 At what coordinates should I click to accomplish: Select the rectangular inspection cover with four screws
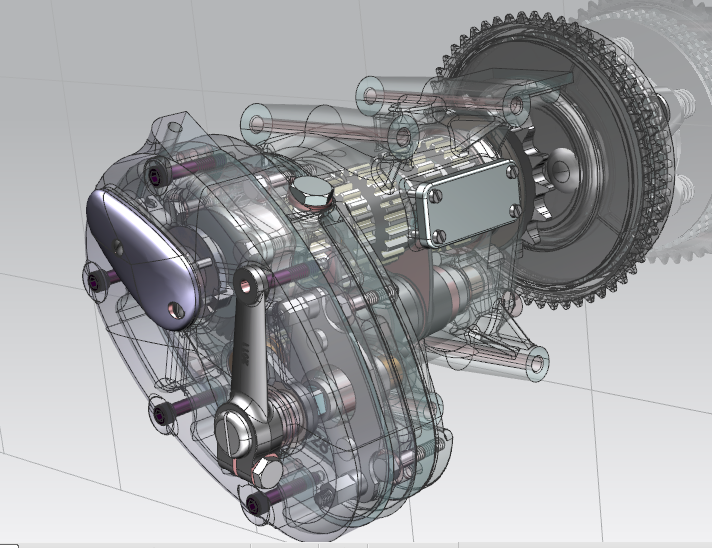[470, 202]
